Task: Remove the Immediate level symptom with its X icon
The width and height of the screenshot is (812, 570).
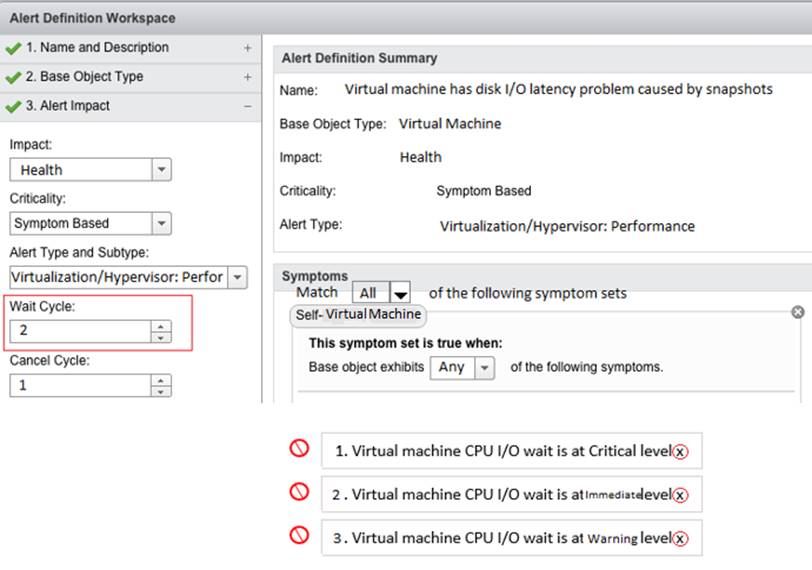Action: click(680, 495)
